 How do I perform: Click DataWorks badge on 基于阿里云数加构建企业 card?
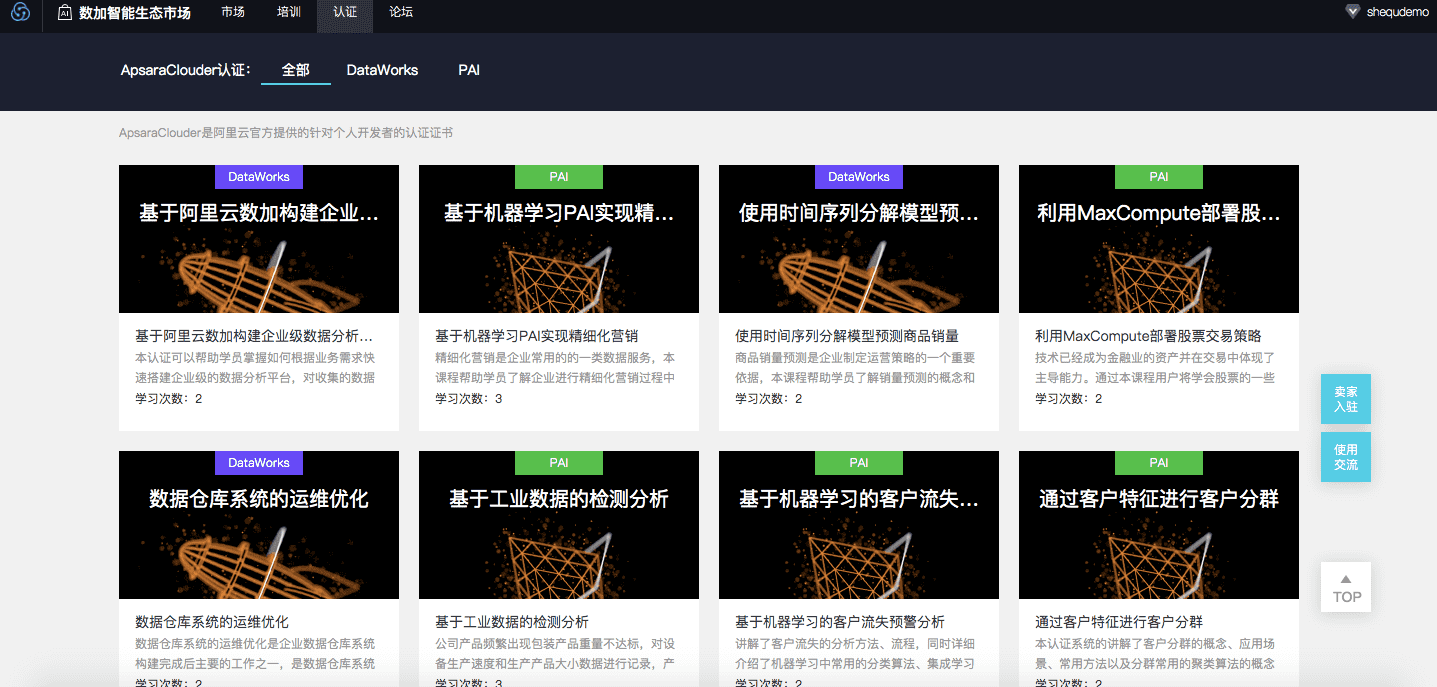(x=259, y=177)
